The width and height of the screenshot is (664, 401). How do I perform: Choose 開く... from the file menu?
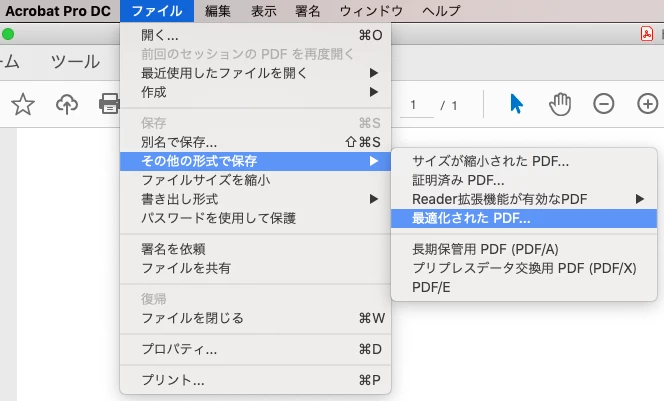click(x=255, y=35)
